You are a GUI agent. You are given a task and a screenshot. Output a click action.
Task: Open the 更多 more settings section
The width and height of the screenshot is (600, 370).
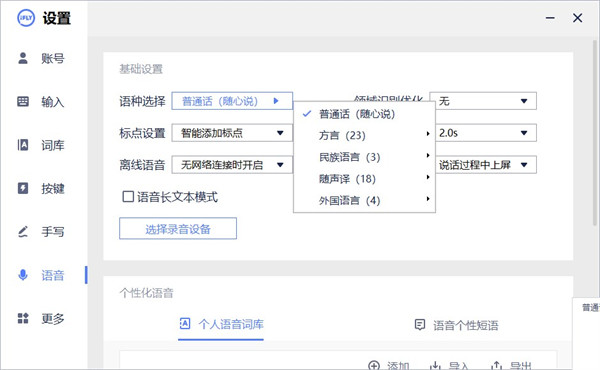pos(41,318)
